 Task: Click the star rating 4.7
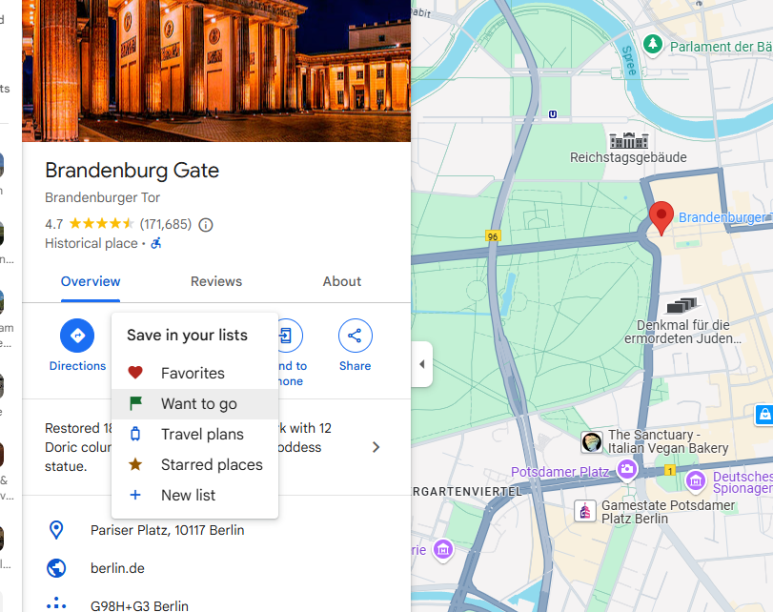pyautogui.click(x=101, y=224)
